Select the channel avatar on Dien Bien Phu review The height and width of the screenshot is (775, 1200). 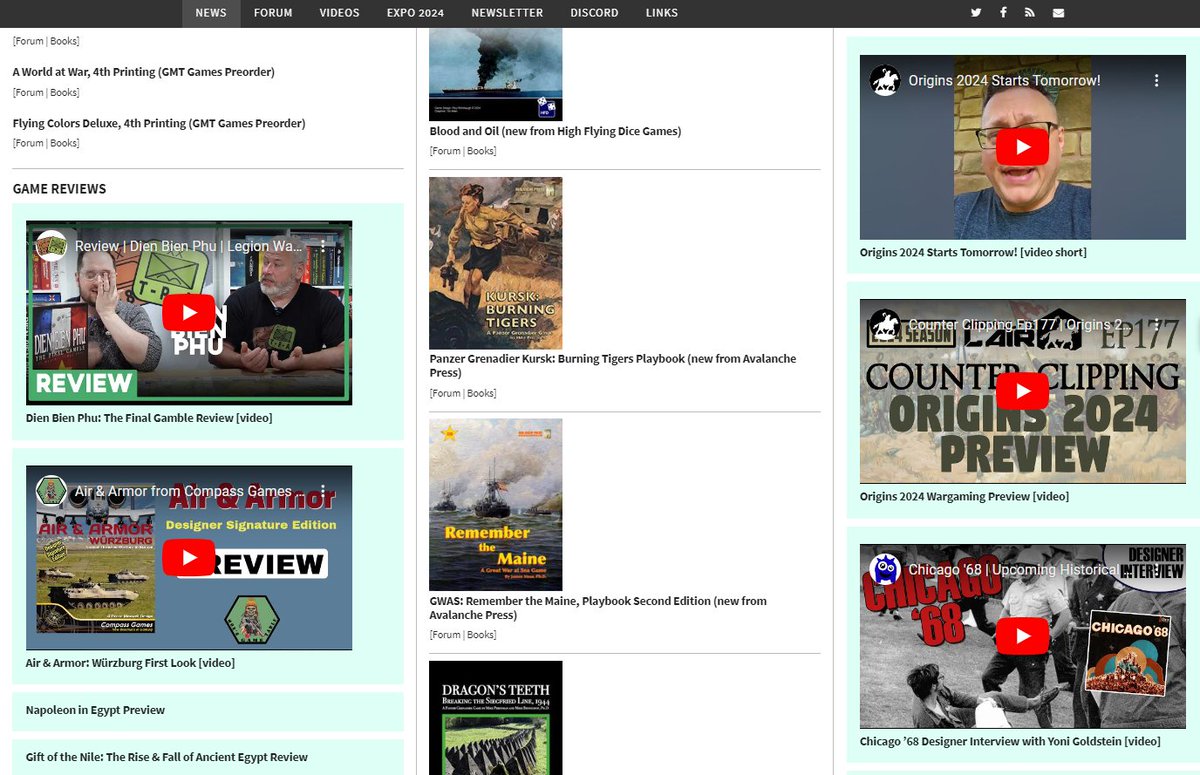(x=51, y=246)
